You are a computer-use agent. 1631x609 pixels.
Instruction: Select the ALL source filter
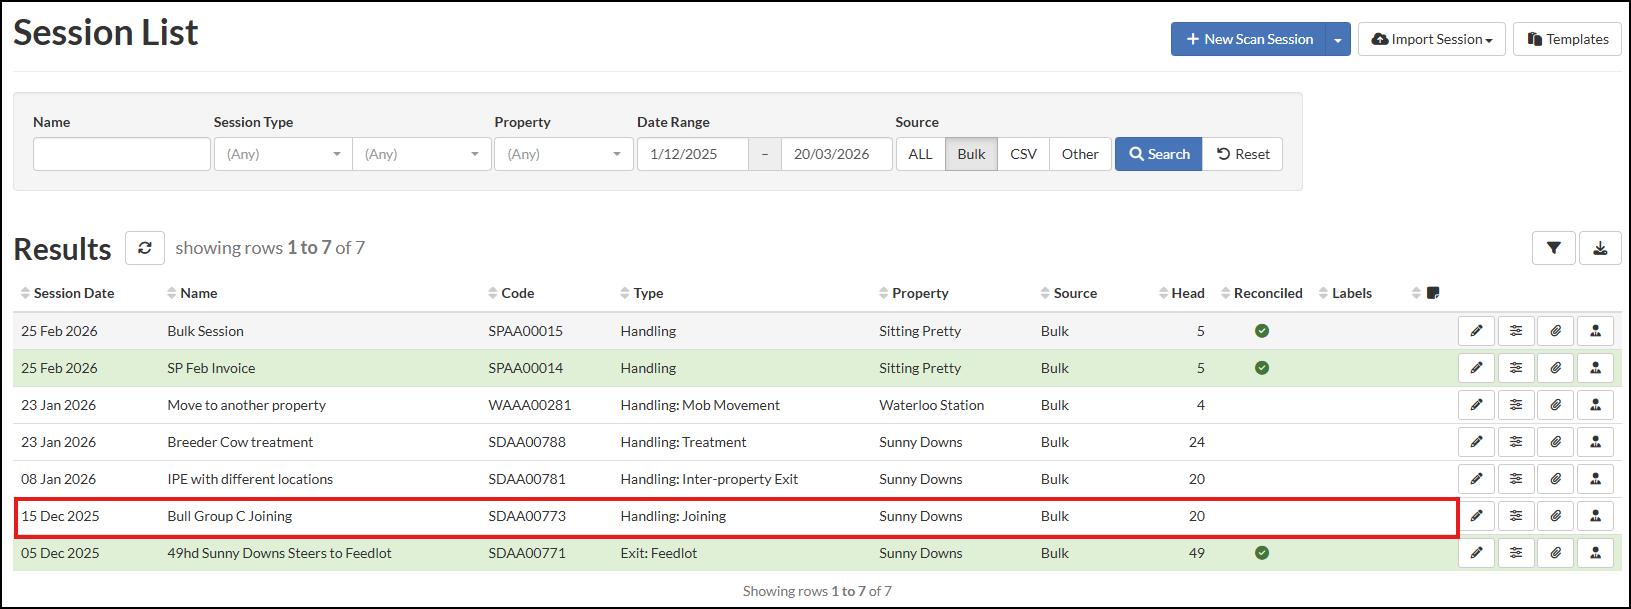(920, 154)
